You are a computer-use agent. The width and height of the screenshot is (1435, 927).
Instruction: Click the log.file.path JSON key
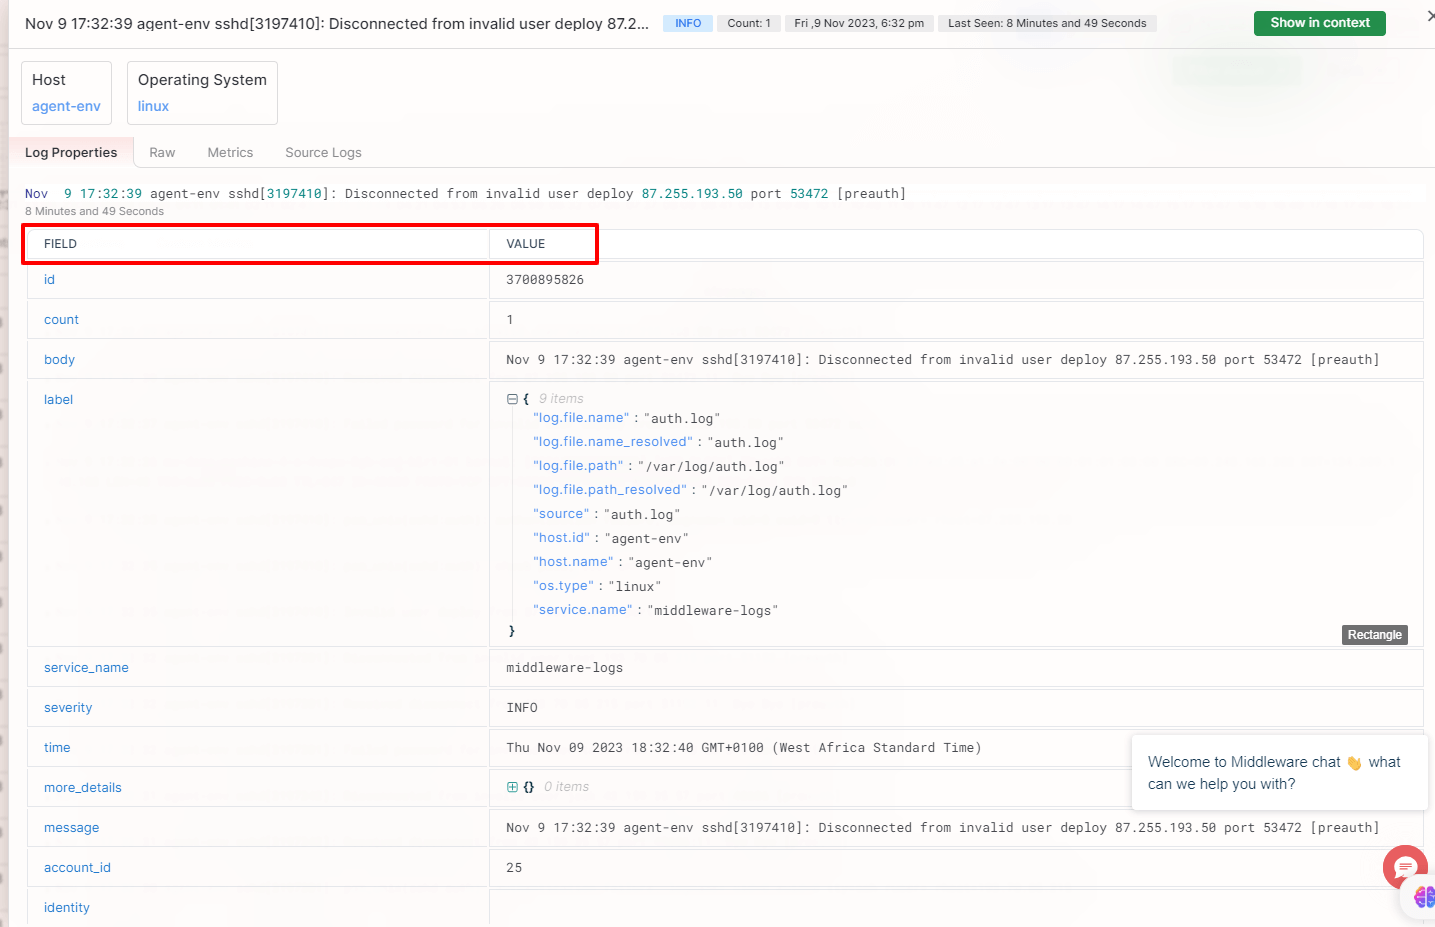[x=578, y=465]
